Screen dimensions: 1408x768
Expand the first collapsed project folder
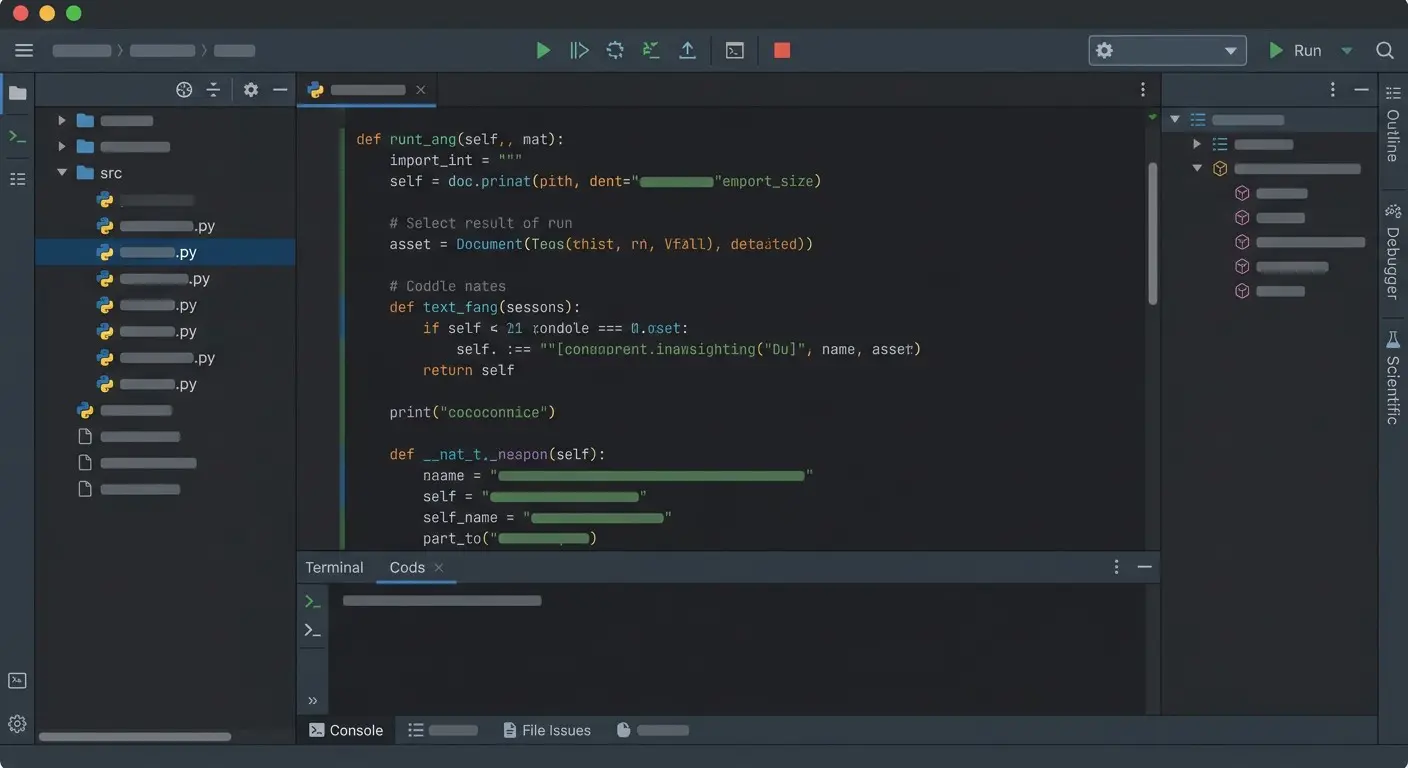click(62, 120)
